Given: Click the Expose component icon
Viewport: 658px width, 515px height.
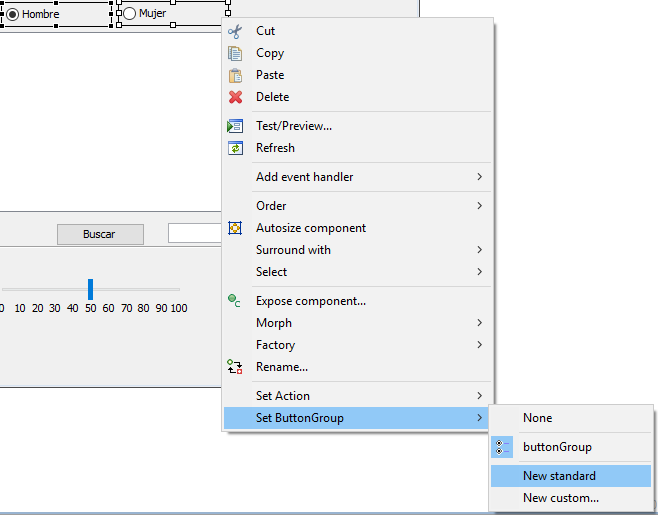Looking at the screenshot, I should tap(235, 300).
